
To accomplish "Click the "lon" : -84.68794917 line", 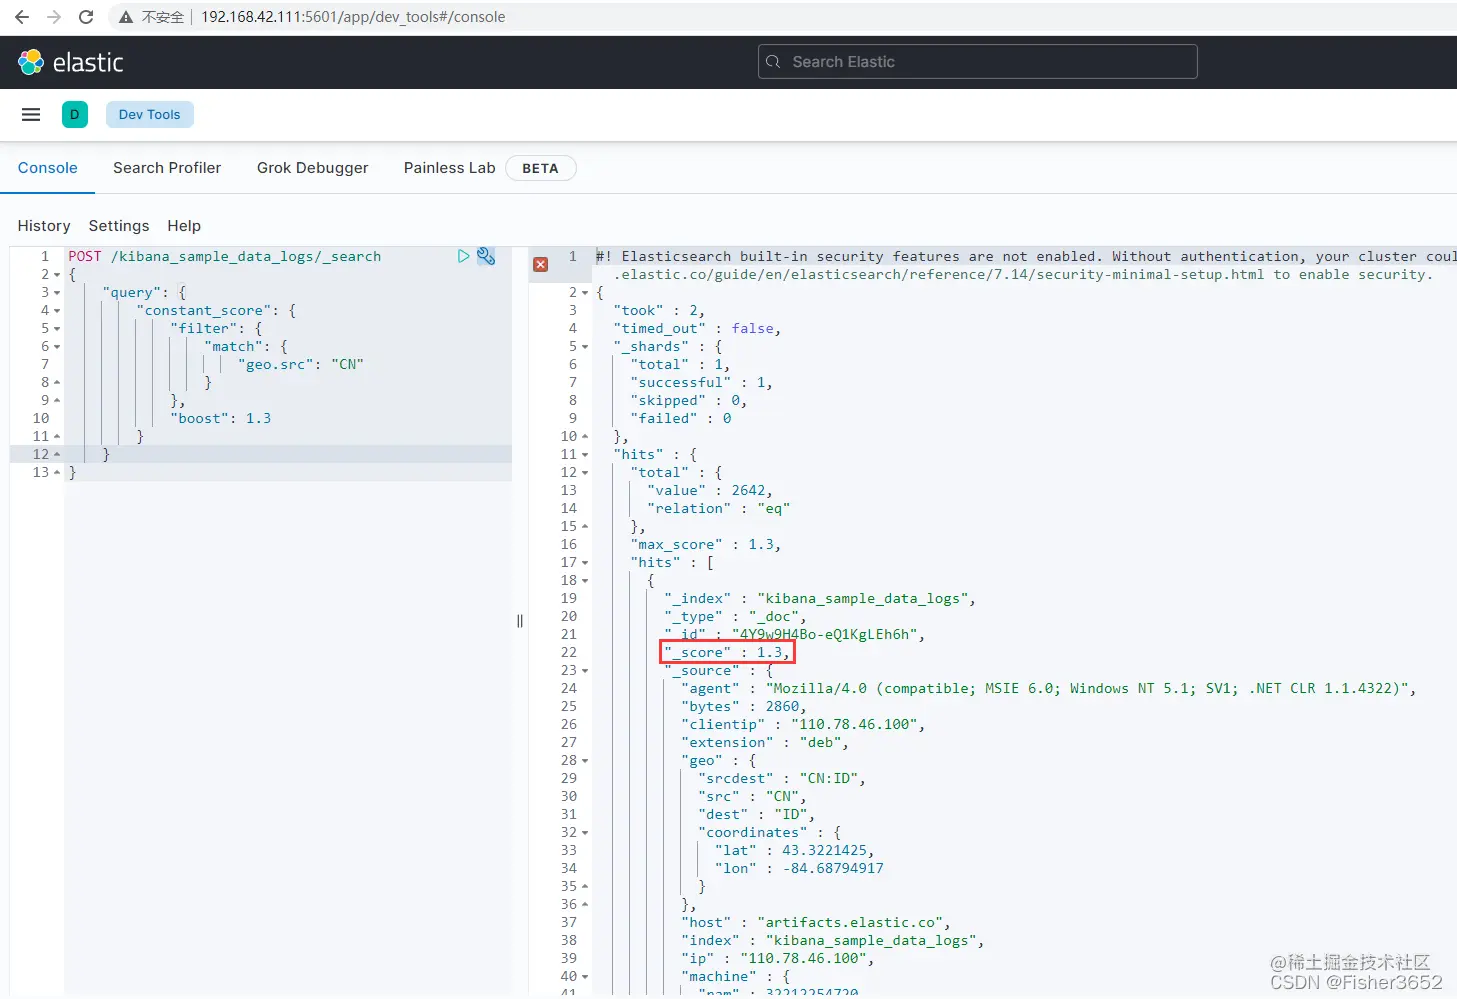I will click(x=799, y=868).
